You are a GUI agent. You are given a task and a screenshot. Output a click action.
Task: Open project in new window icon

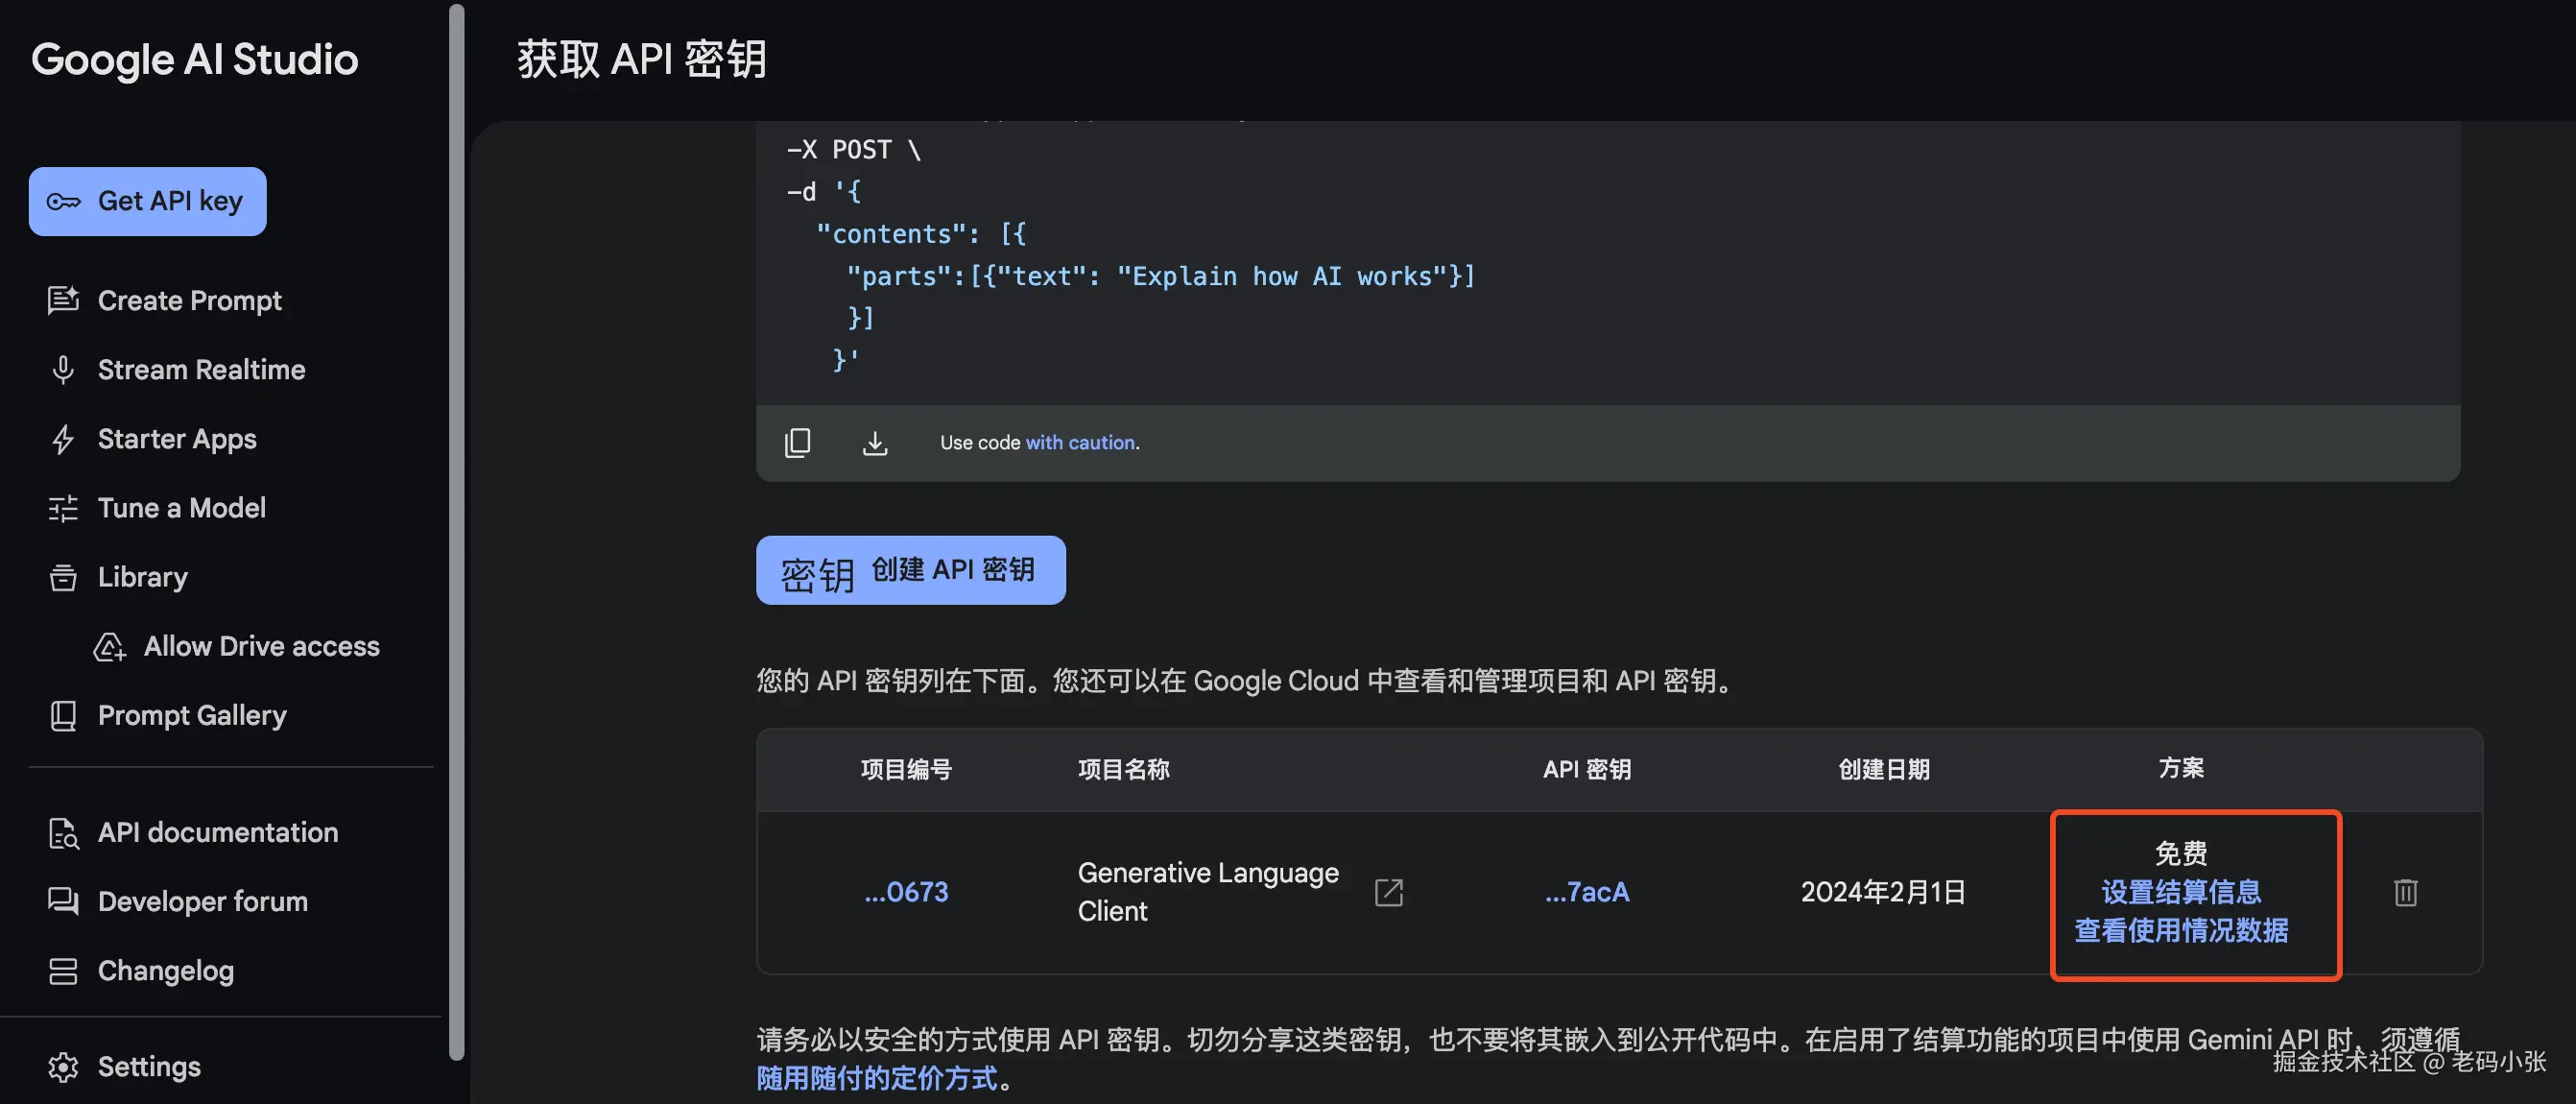(1388, 892)
